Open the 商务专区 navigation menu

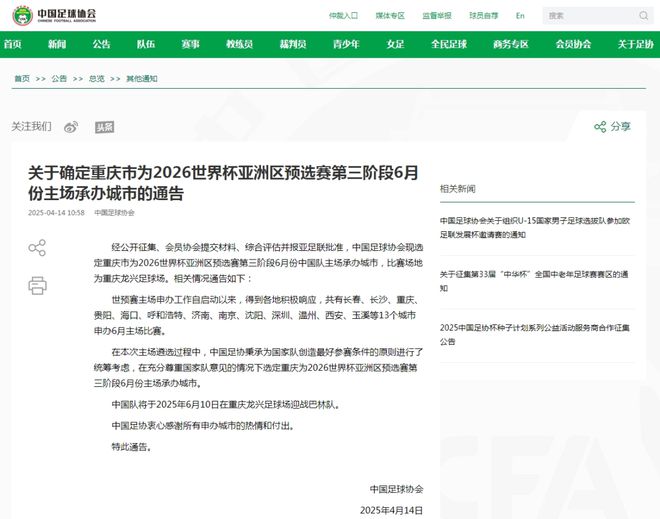click(x=511, y=44)
